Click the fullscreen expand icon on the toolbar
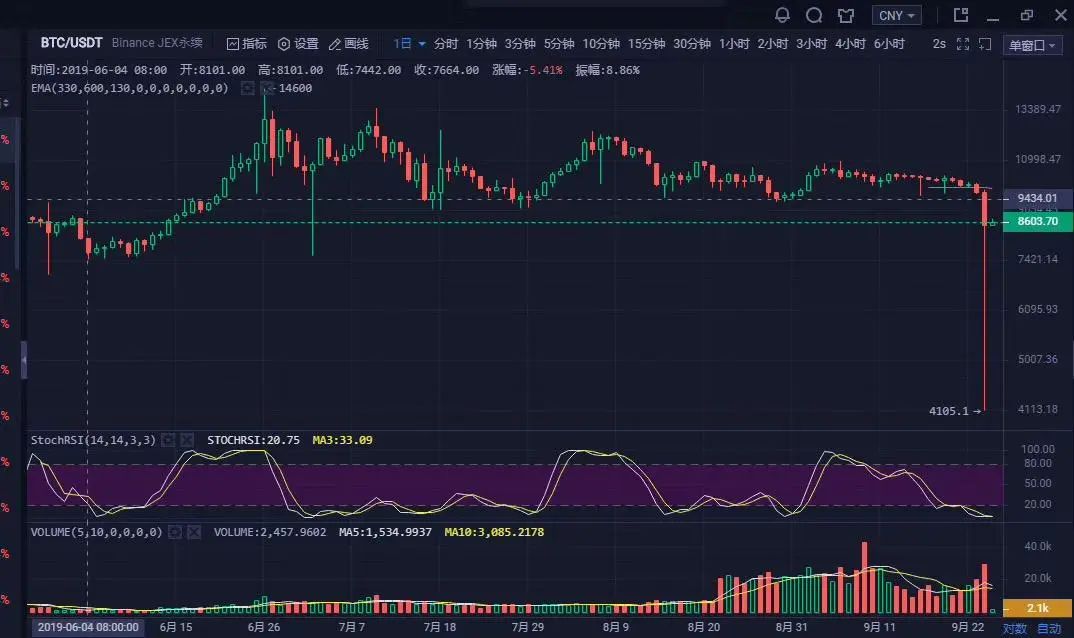The height and width of the screenshot is (638, 1074). click(963, 44)
